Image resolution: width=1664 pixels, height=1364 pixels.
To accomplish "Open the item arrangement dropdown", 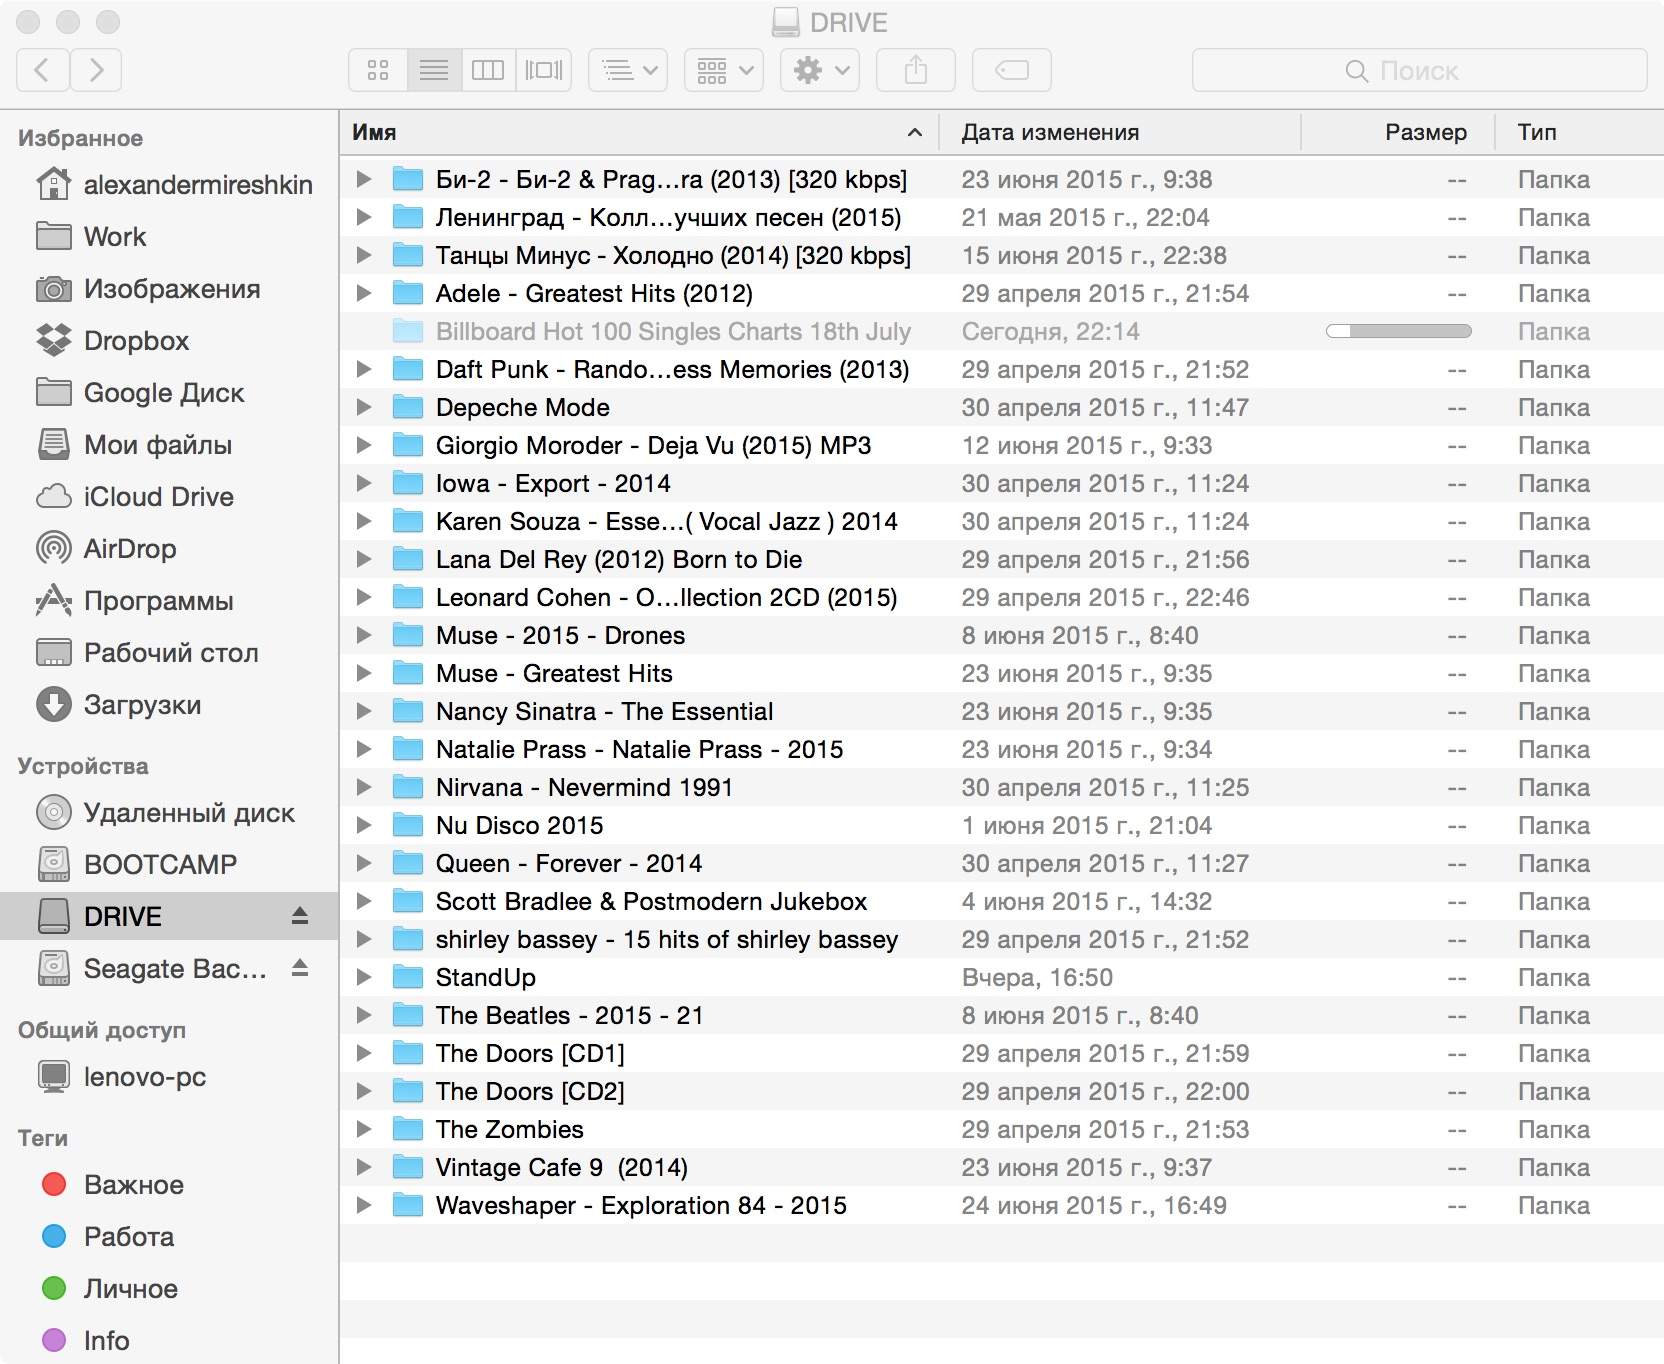I will 628,70.
